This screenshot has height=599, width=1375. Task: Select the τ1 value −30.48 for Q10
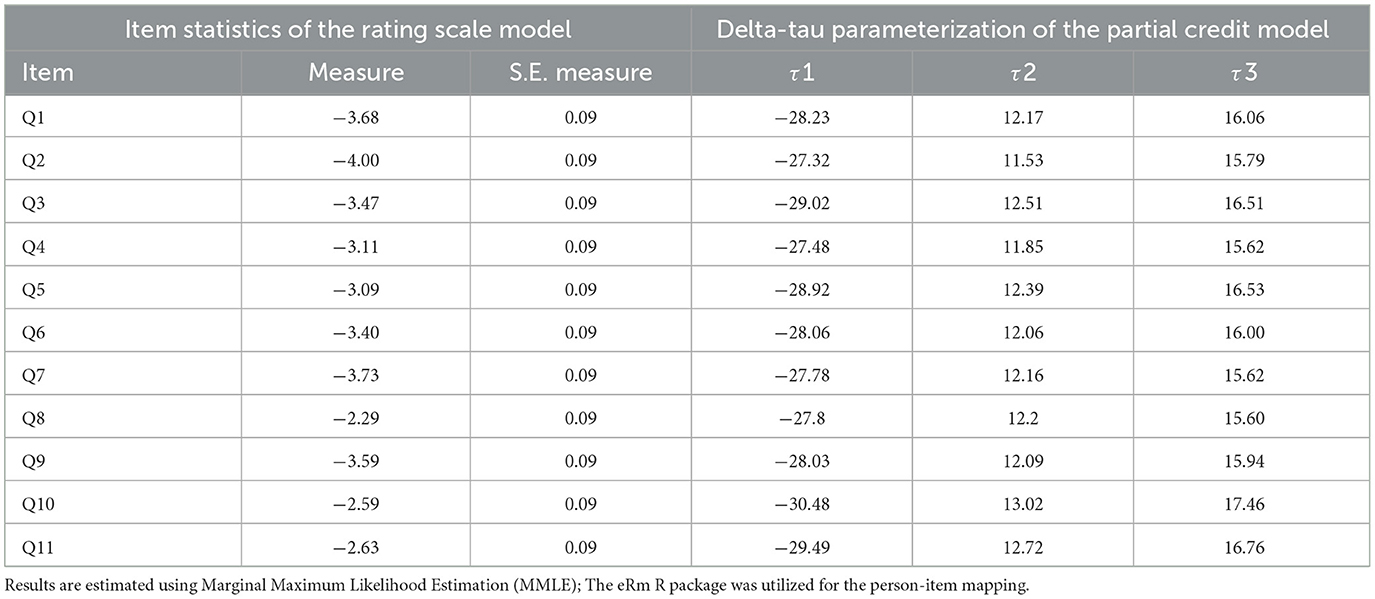(802, 503)
